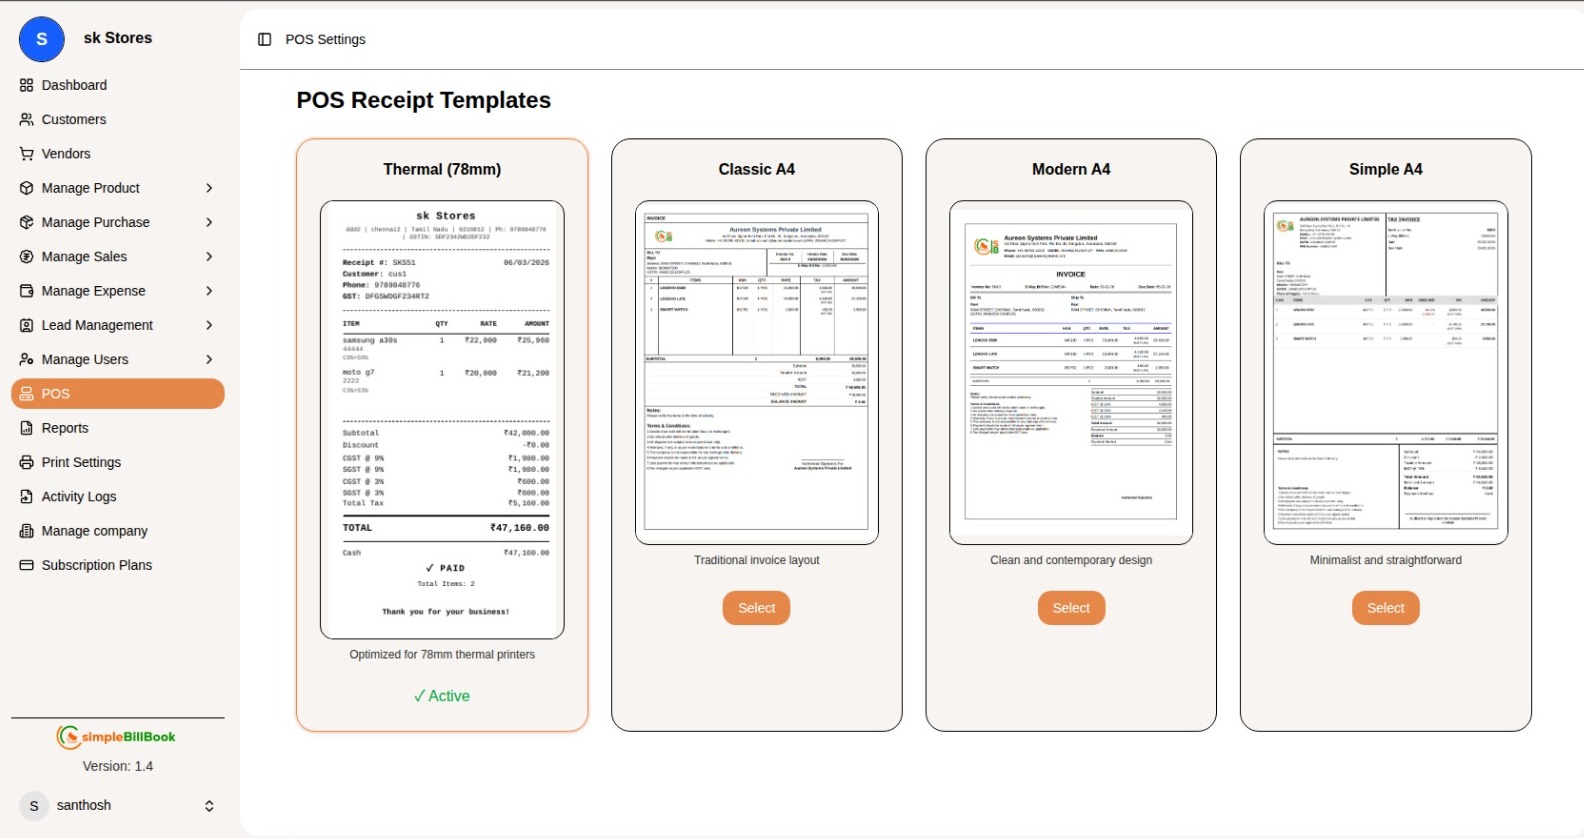The width and height of the screenshot is (1584, 838).
Task: Select the Modern A4 template
Action: pyautogui.click(x=1071, y=608)
